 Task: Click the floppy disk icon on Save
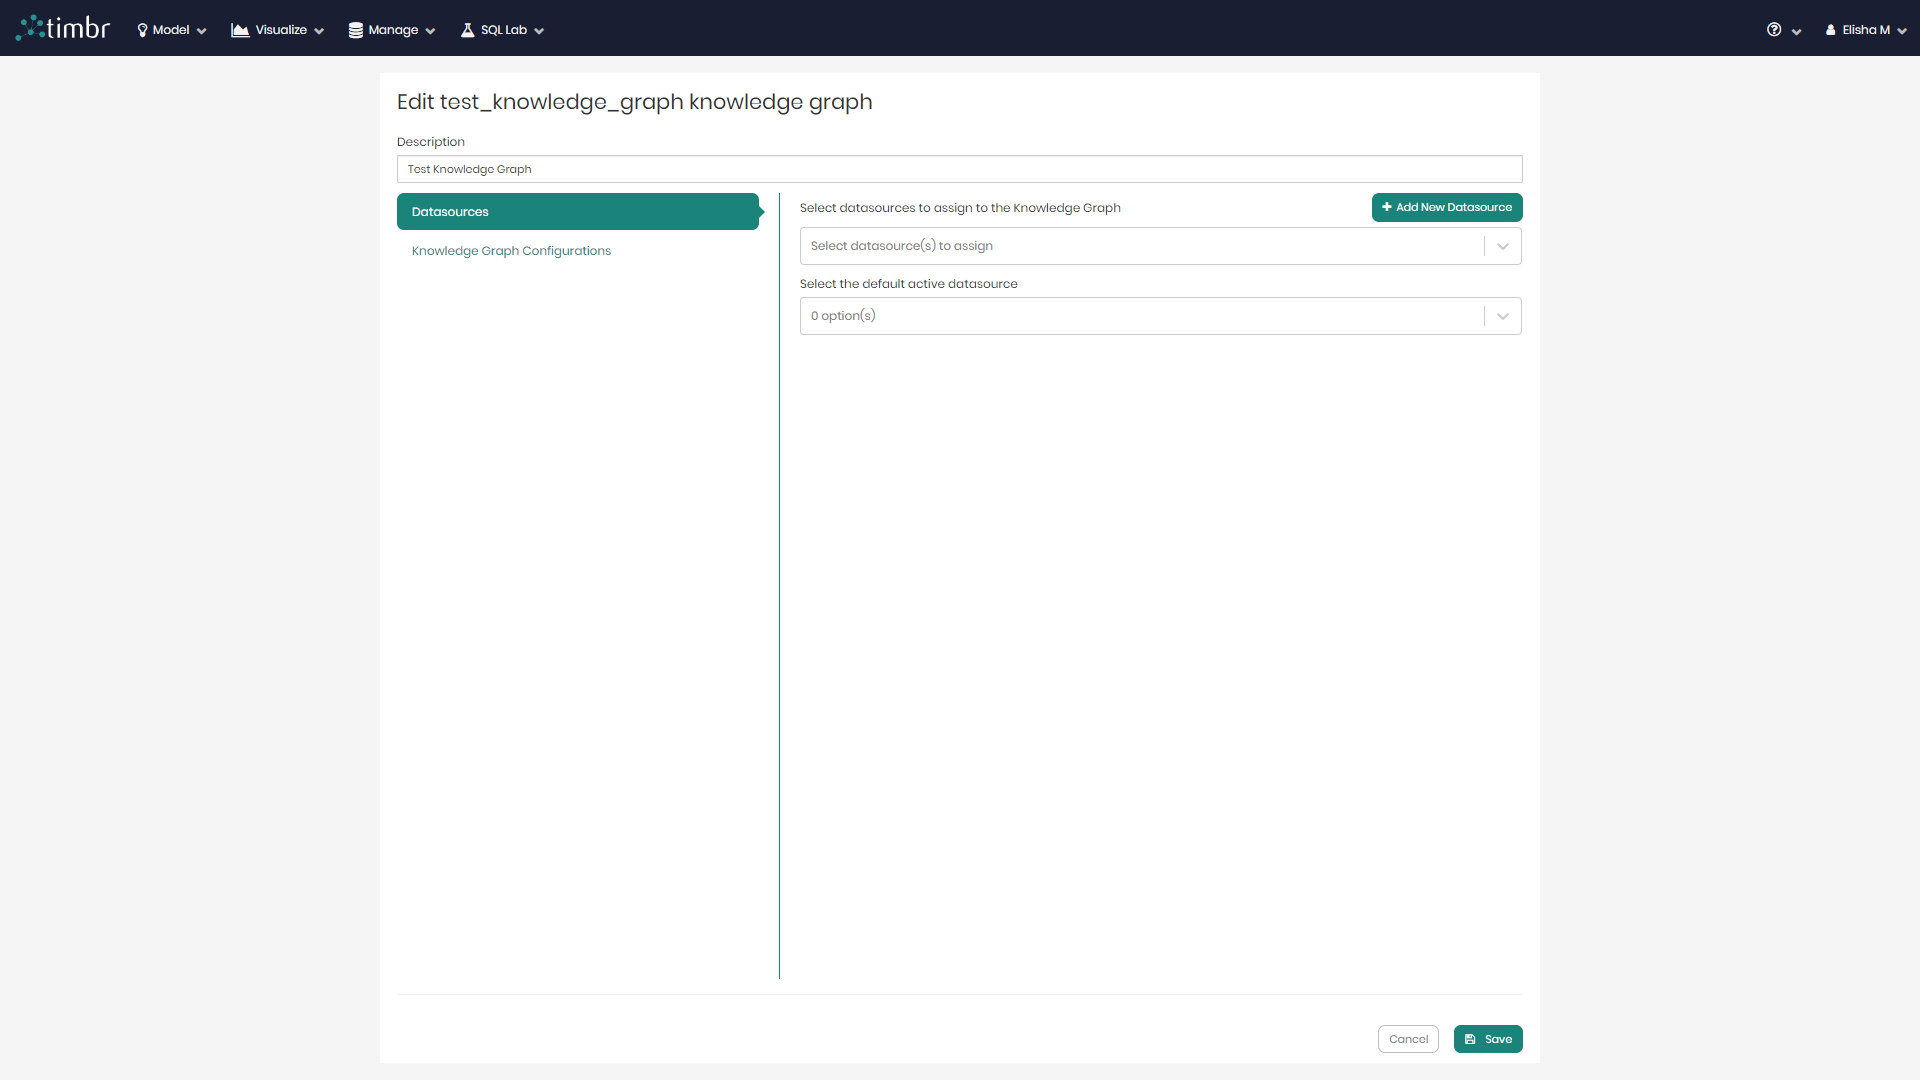1470,1039
